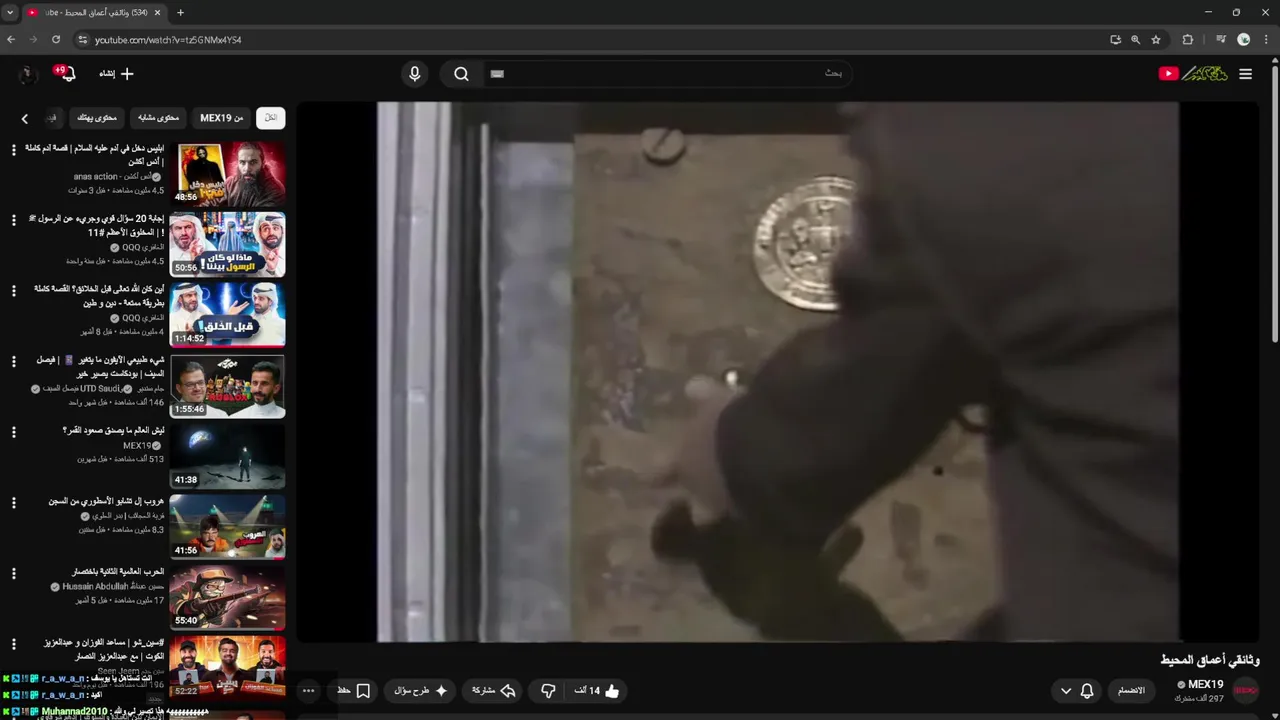Open a new browser tab
Viewport: 1280px width, 720px height.
tap(180, 13)
